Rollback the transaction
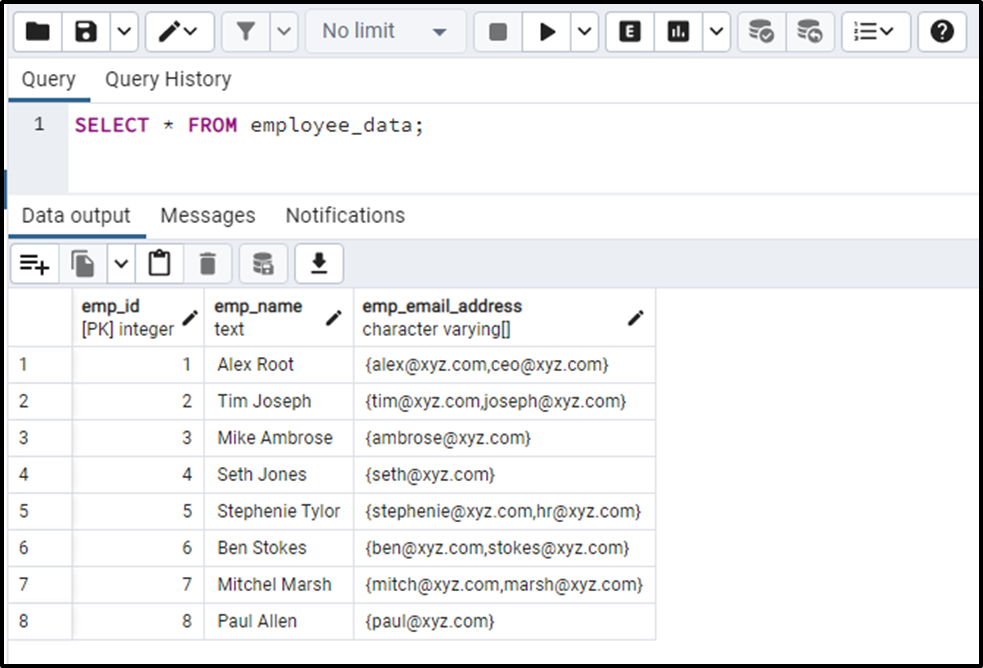 [x=810, y=31]
